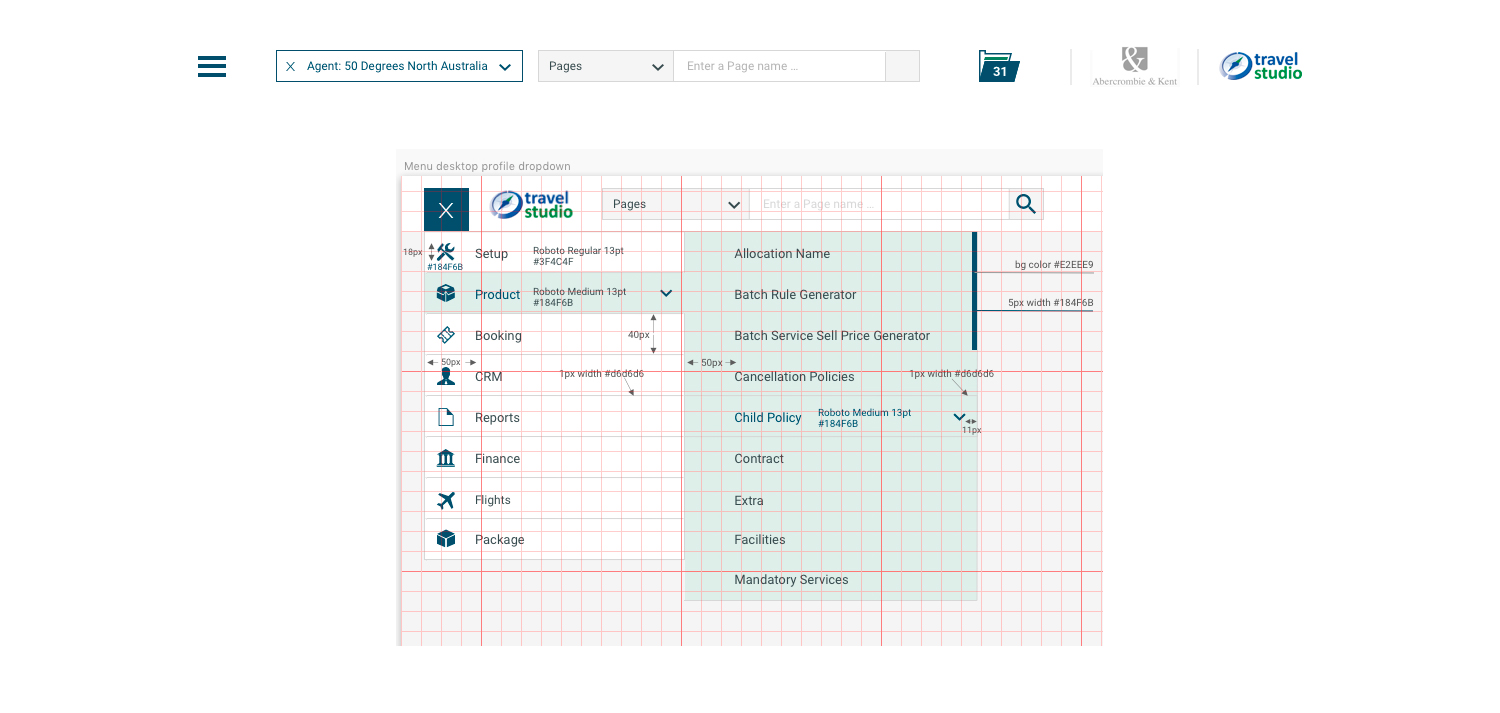Open Batch Rule Generator
1500x713 pixels.
click(x=795, y=295)
